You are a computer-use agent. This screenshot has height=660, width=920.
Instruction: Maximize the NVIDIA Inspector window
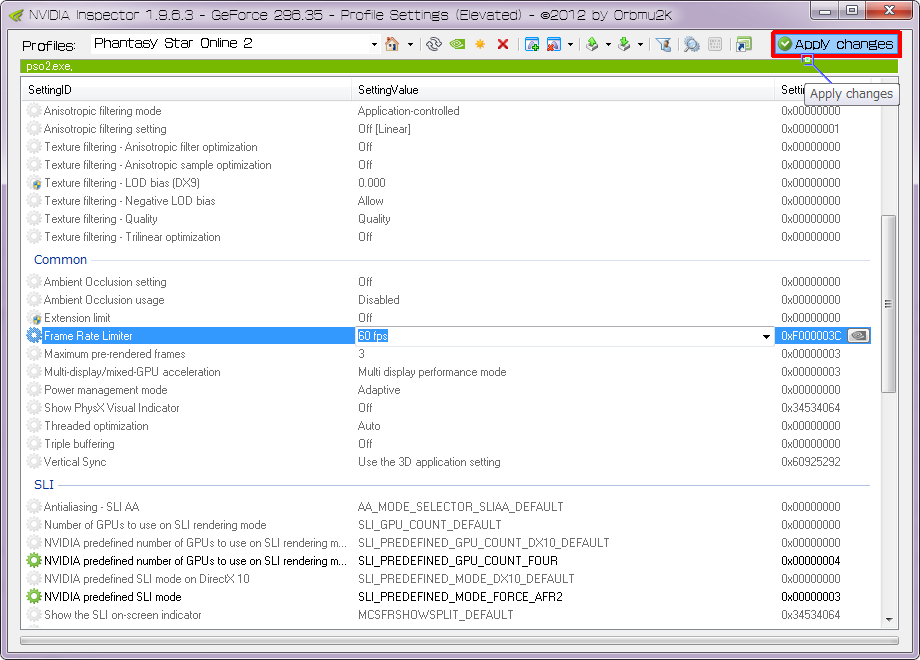851,10
